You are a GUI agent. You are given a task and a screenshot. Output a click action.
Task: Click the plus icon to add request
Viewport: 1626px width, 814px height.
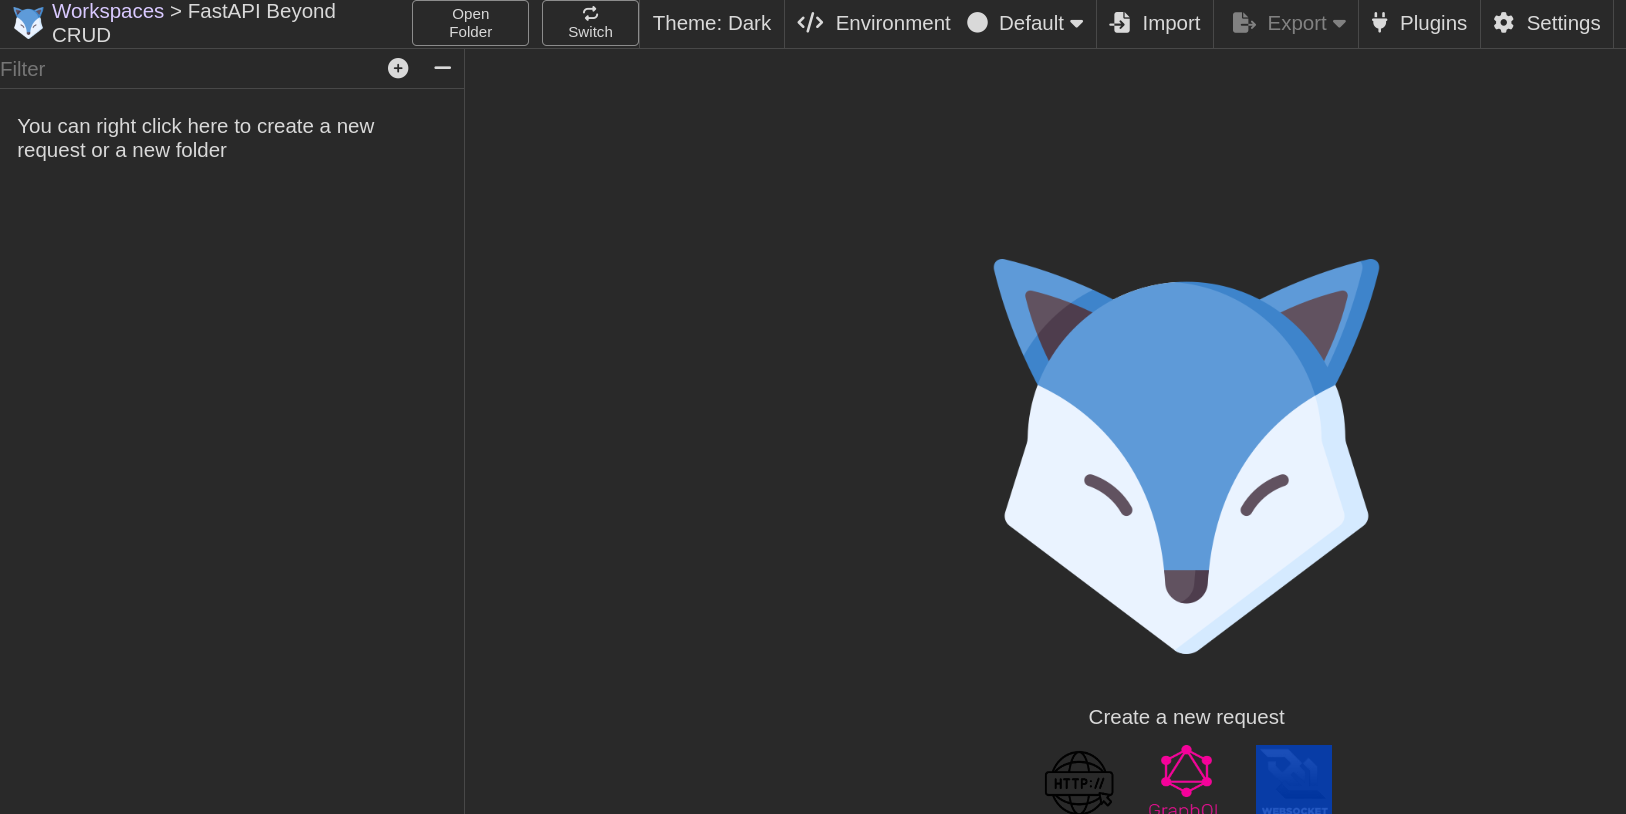coord(398,68)
